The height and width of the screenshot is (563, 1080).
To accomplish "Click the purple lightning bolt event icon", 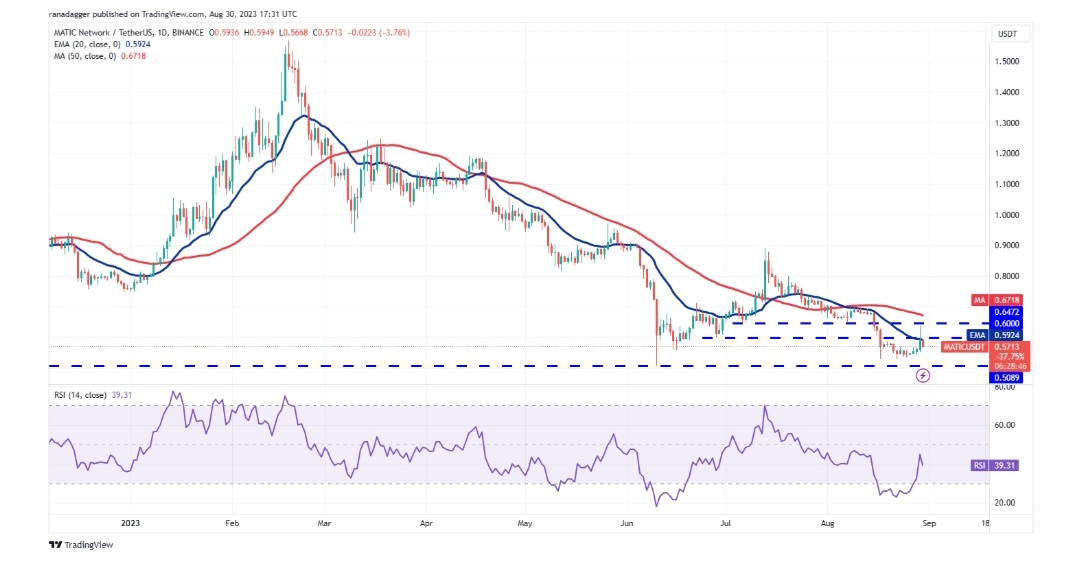I will pyautogui.click(x=923, y=375).
